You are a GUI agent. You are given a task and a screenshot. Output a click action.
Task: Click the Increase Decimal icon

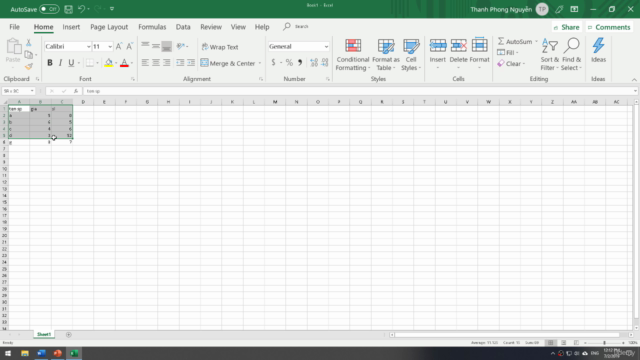(x=313, y=62)
